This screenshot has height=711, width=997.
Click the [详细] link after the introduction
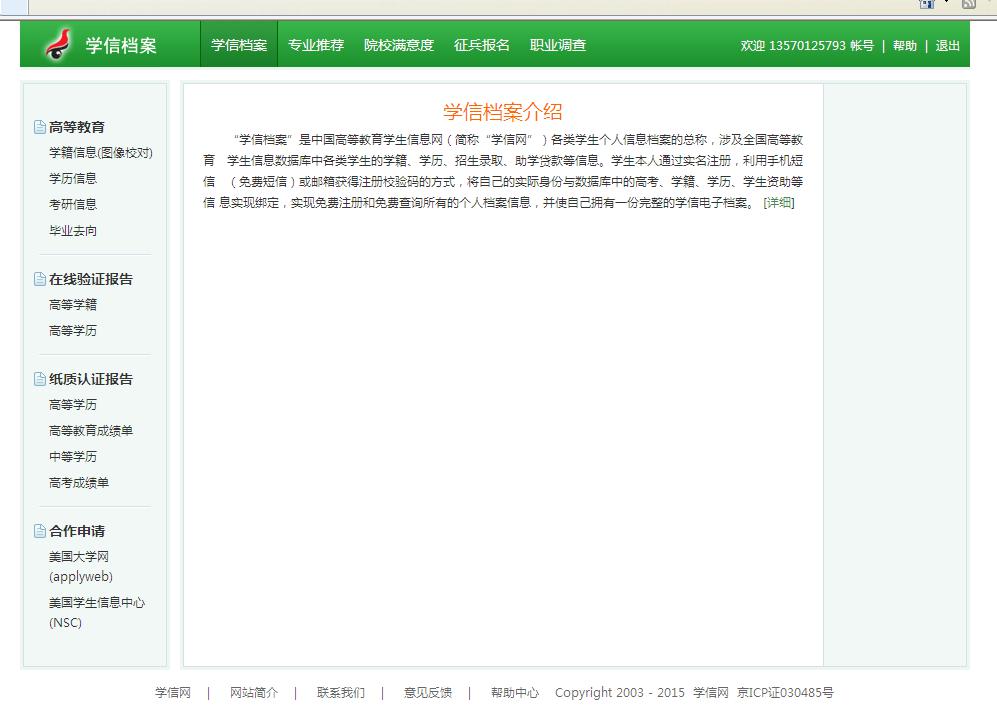[779, 203]
